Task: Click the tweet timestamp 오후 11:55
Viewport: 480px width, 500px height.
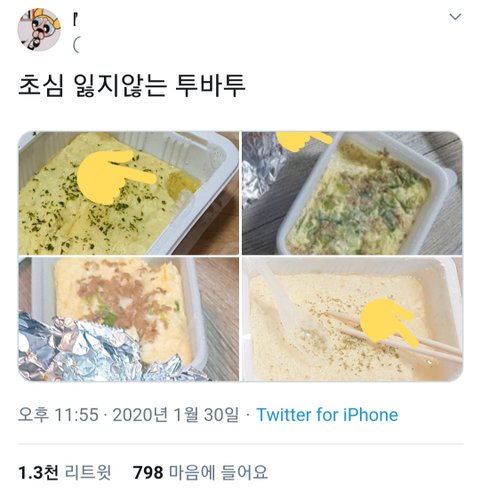Action: [x=58, y=415]
